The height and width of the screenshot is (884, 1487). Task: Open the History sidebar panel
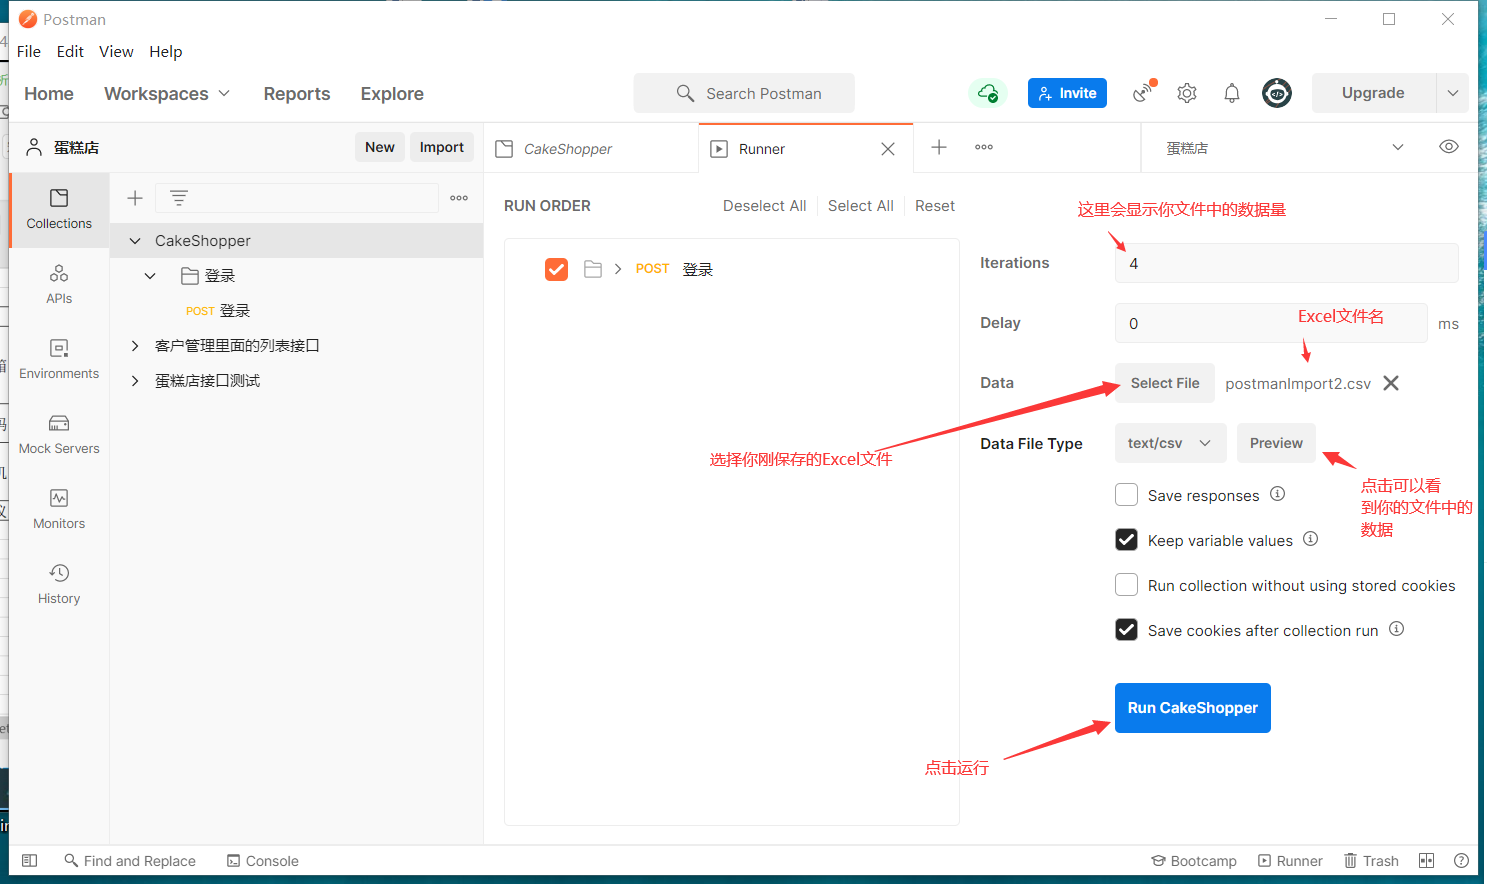coord(59,585)
